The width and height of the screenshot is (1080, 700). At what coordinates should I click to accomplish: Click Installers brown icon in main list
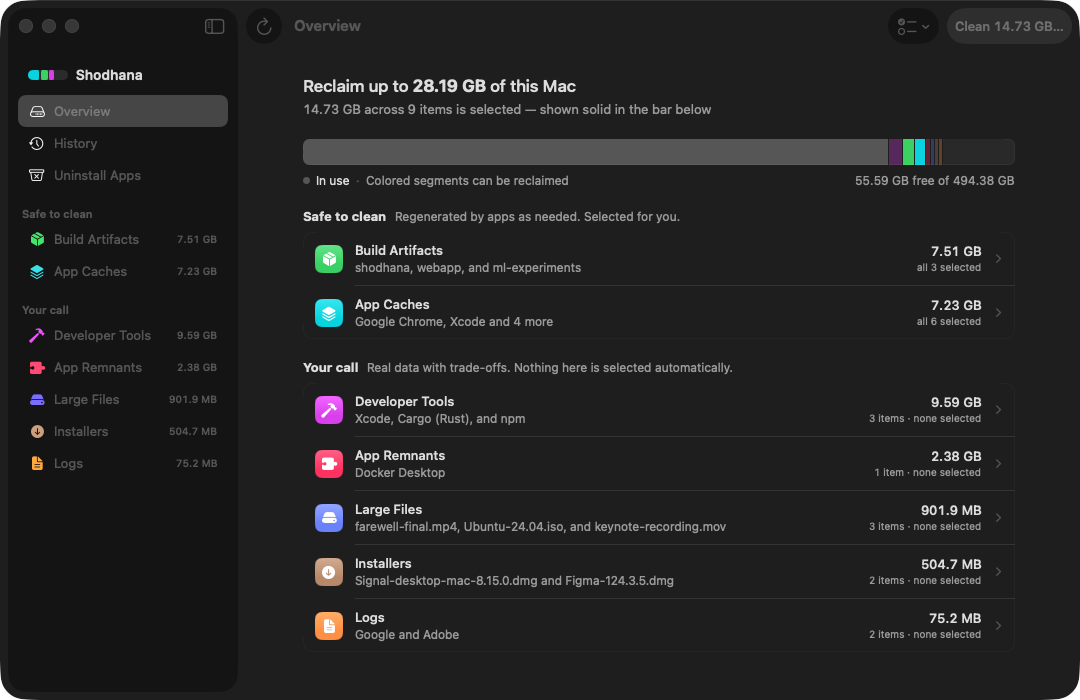click(329, 572)
